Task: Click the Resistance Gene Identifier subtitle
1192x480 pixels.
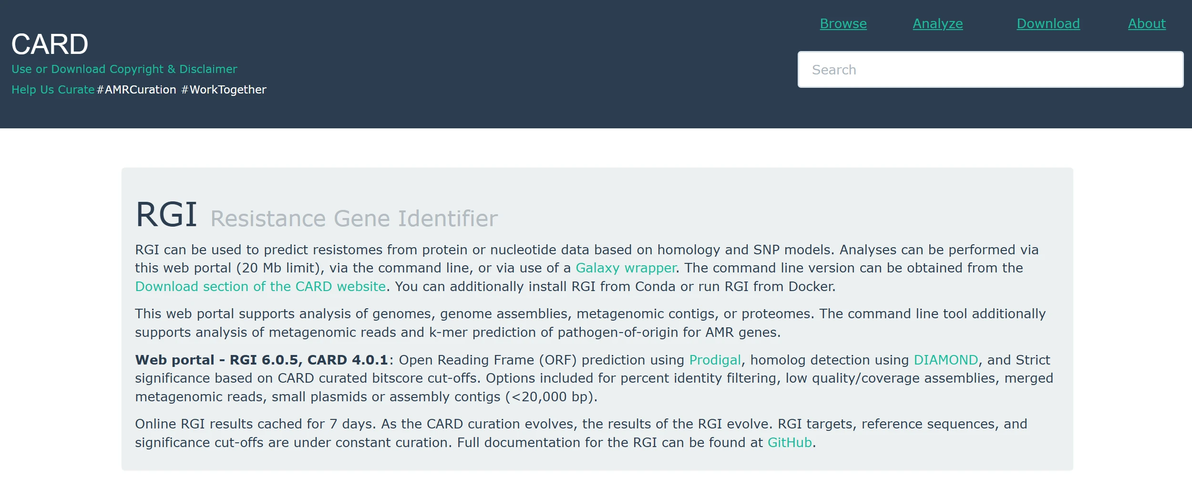Action: pos(354,219)
